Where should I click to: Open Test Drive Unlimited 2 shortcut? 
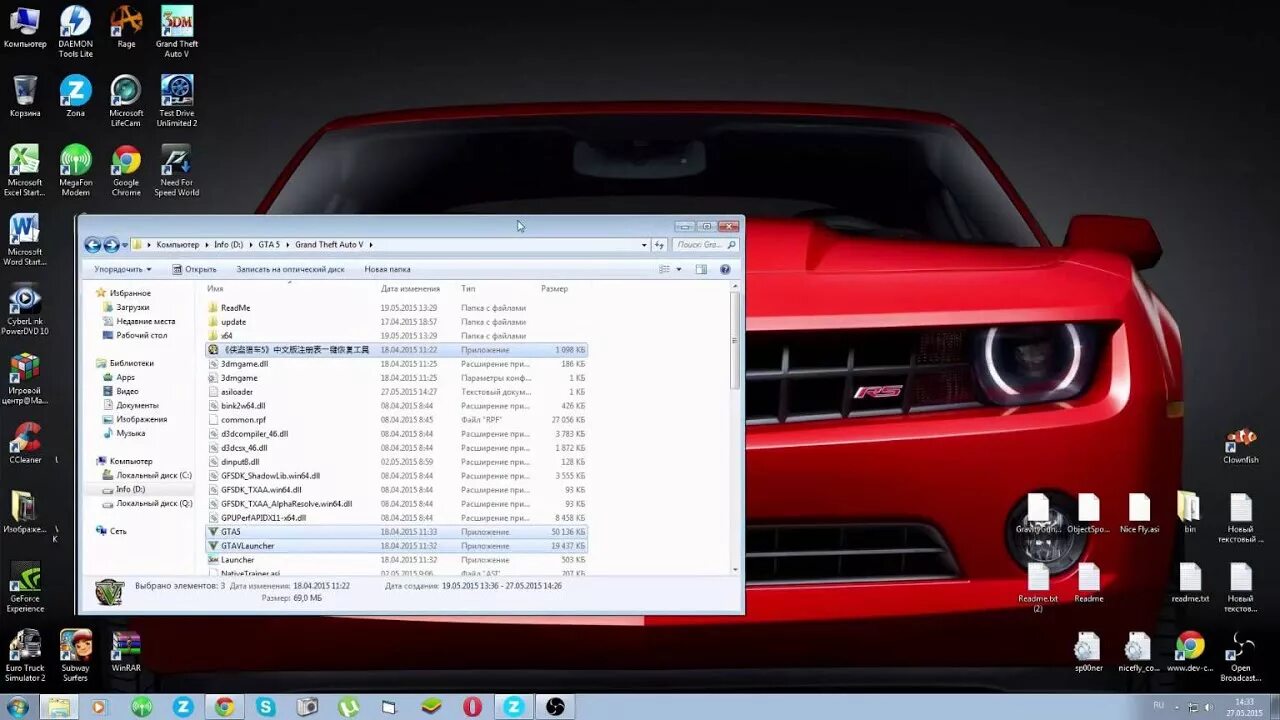(177, 101)
